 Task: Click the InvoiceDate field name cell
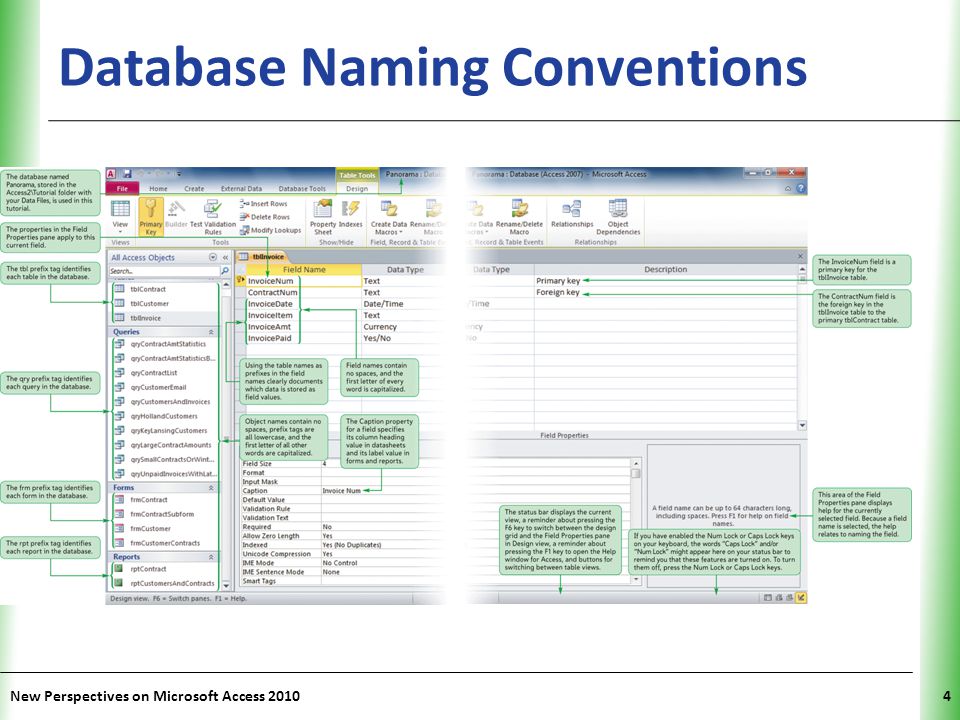(303, 304)
